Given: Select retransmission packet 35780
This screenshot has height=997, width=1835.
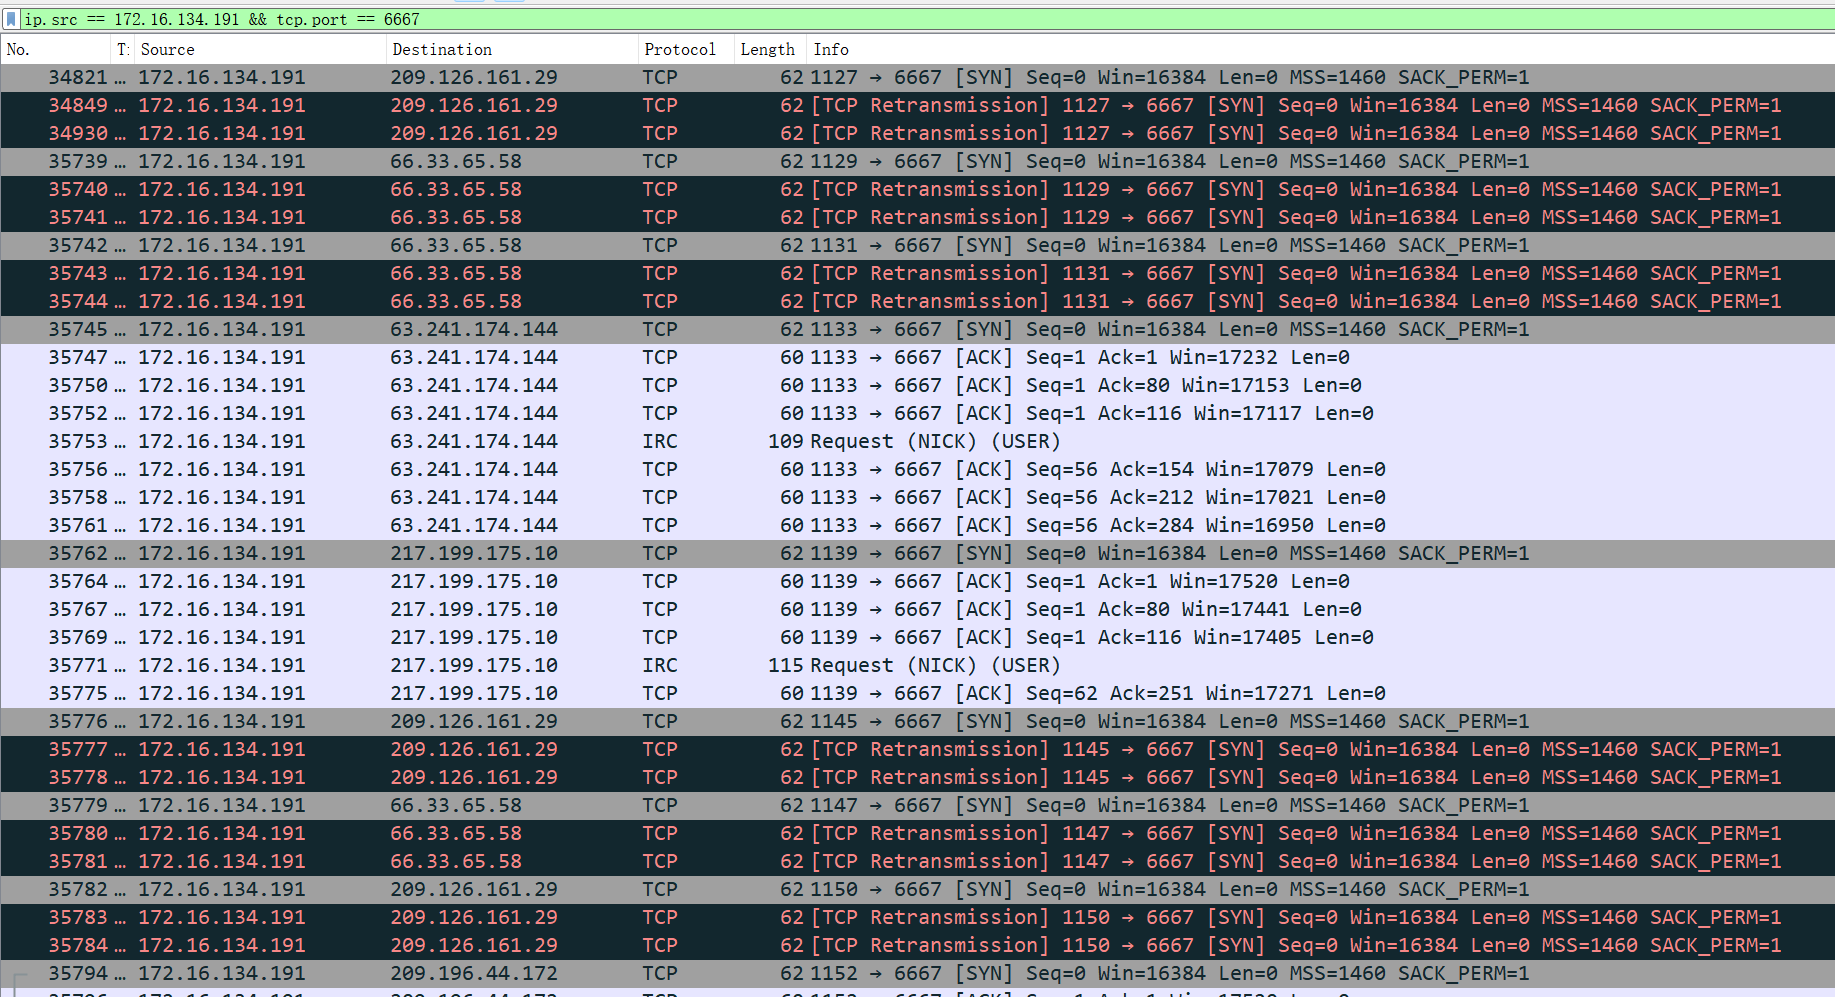Looking at the screenshot, I should coord(917,833).
